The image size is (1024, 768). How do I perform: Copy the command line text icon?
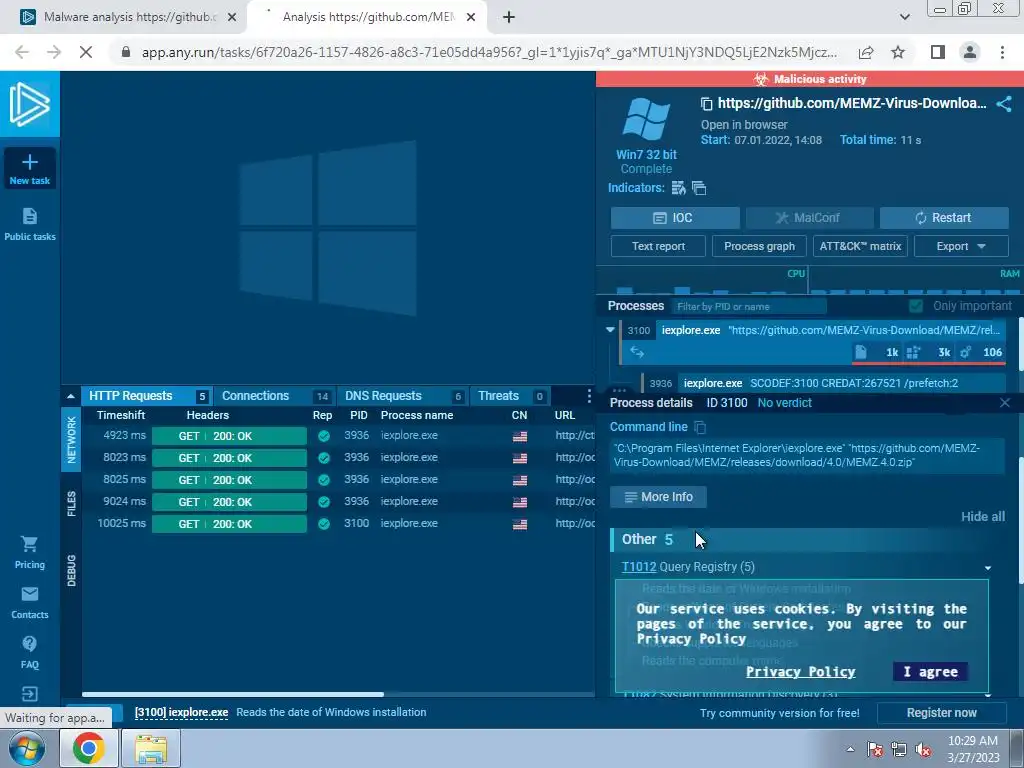700,427
